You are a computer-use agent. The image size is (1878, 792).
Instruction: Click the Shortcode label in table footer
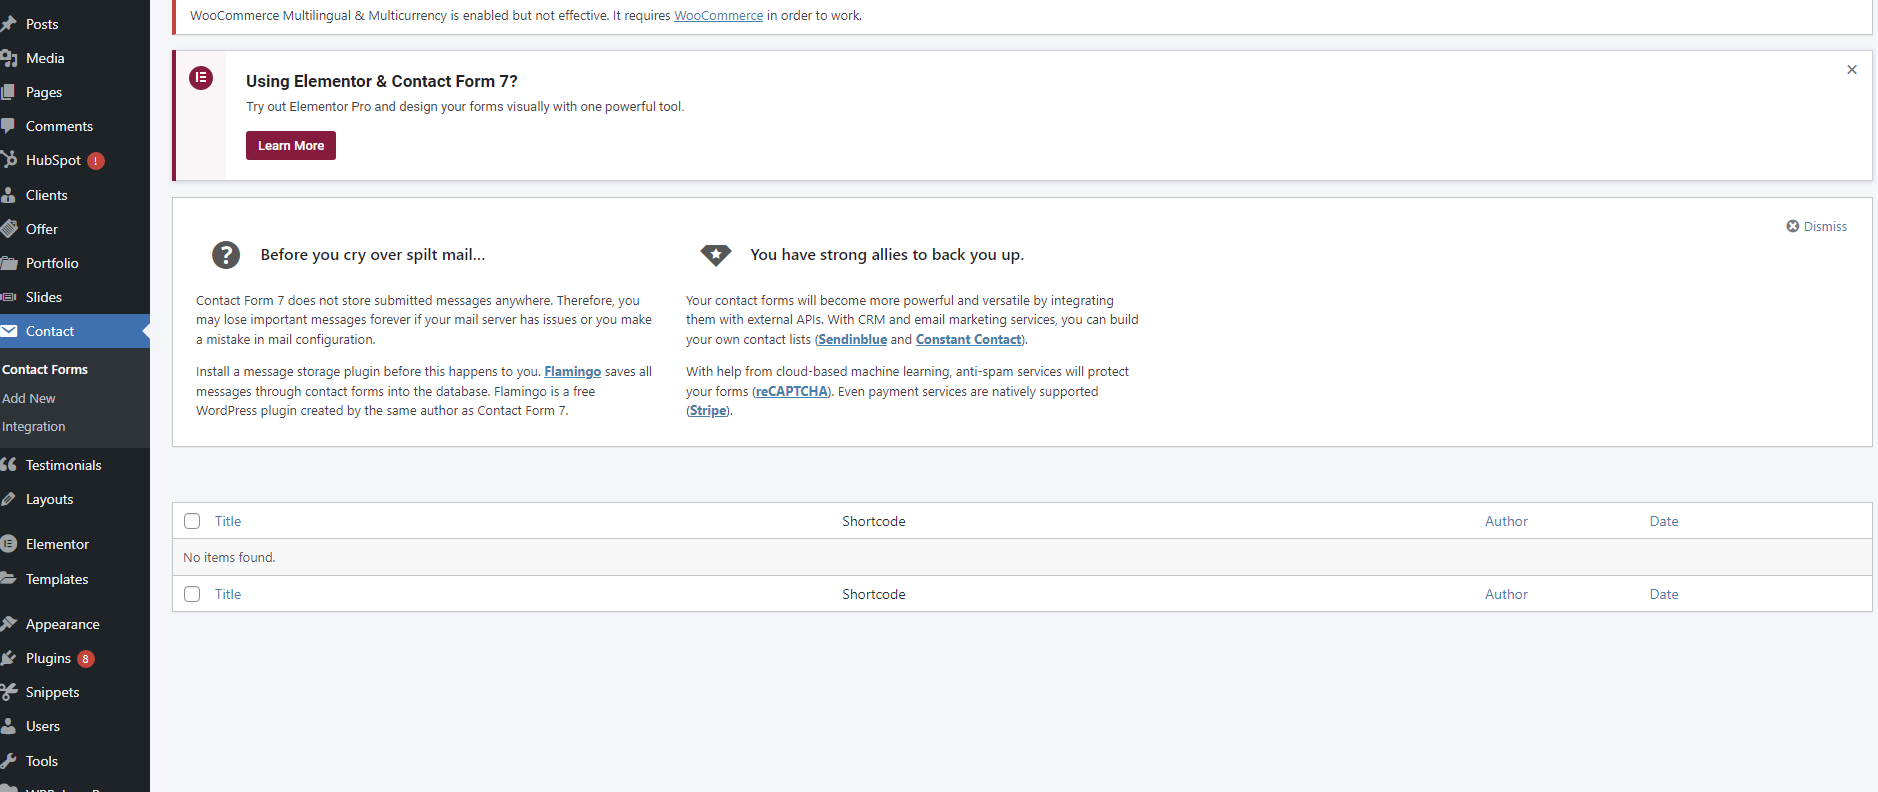pos(873,594)
